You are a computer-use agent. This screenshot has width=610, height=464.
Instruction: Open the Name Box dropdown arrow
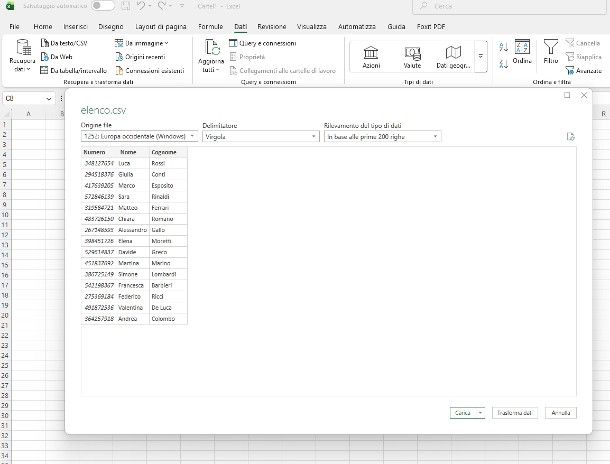click(x=49, y=99)
